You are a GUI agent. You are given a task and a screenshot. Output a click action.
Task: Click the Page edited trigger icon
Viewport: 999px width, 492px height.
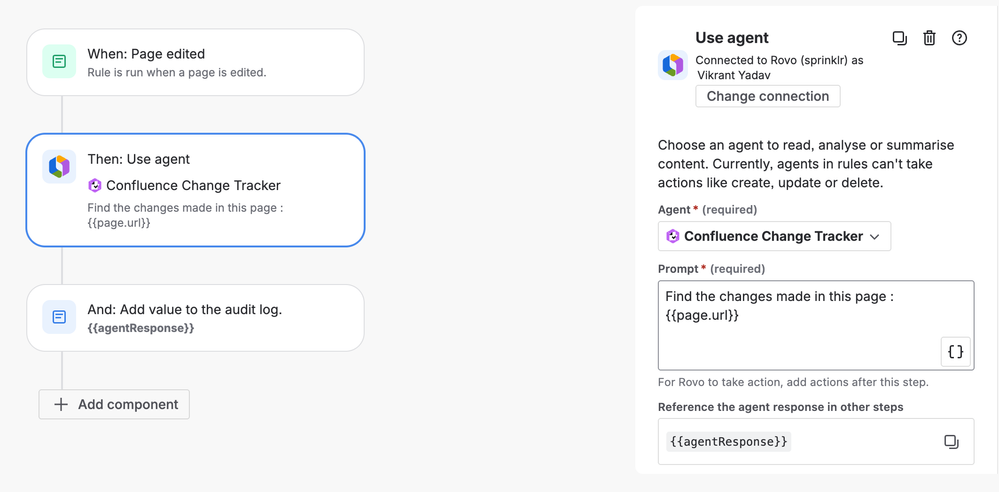point(59,62)
